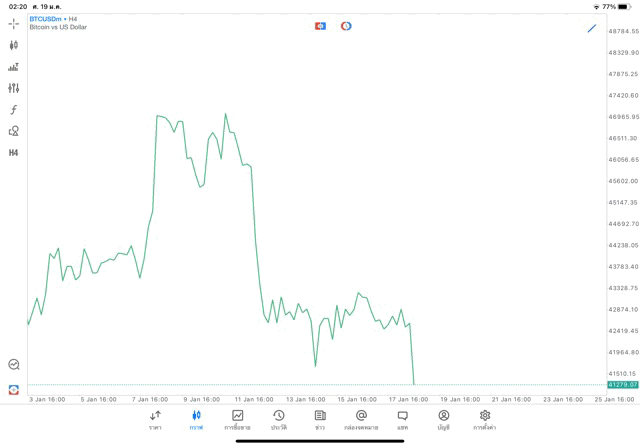Image resolution: width=640 pixels, height=447 pixels.
Task: Go to the History (ประวัติ) tab
Action: (279, 420)
